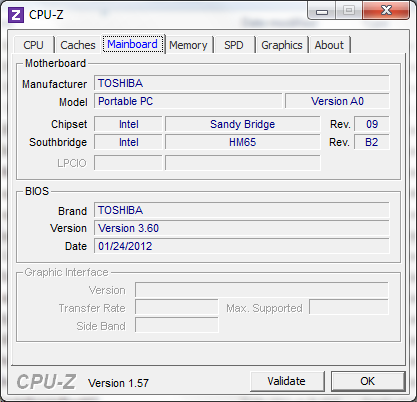Click the 'CPU-Z' window title text
Screen dimensions: 417x402
click(x=46, y=15)
